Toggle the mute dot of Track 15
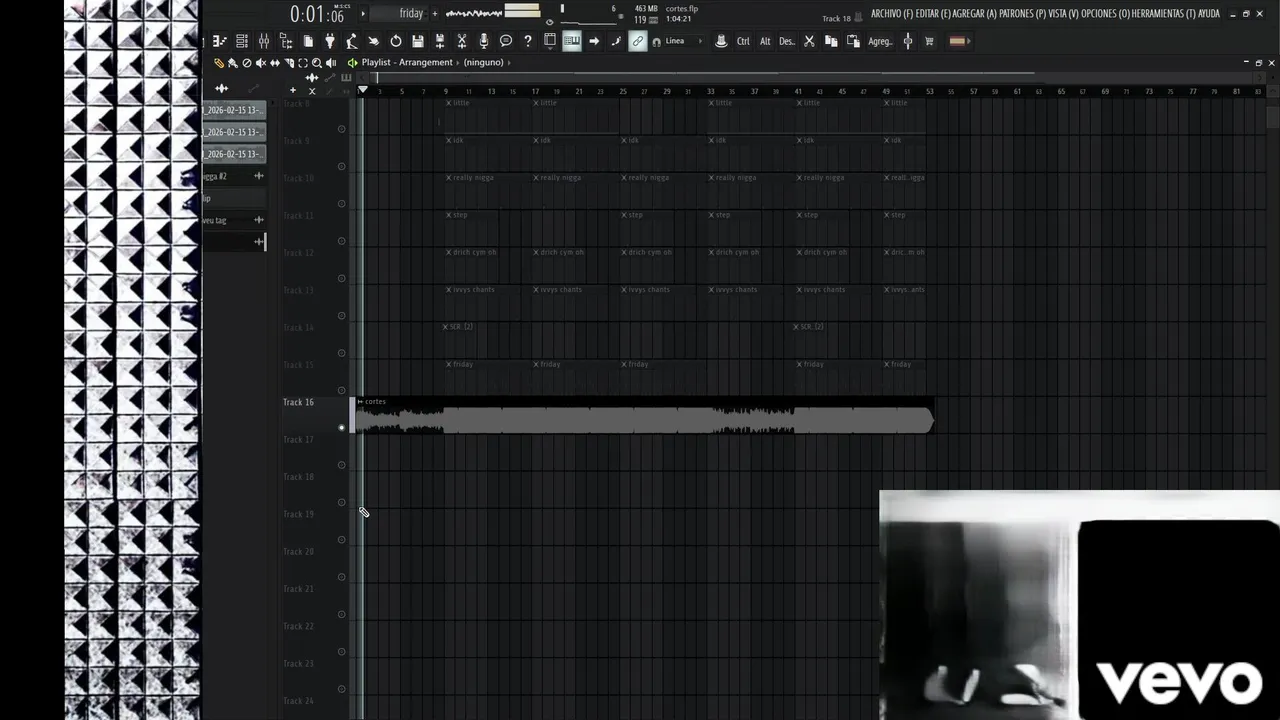1280x720 pixels. pos(341,390)
